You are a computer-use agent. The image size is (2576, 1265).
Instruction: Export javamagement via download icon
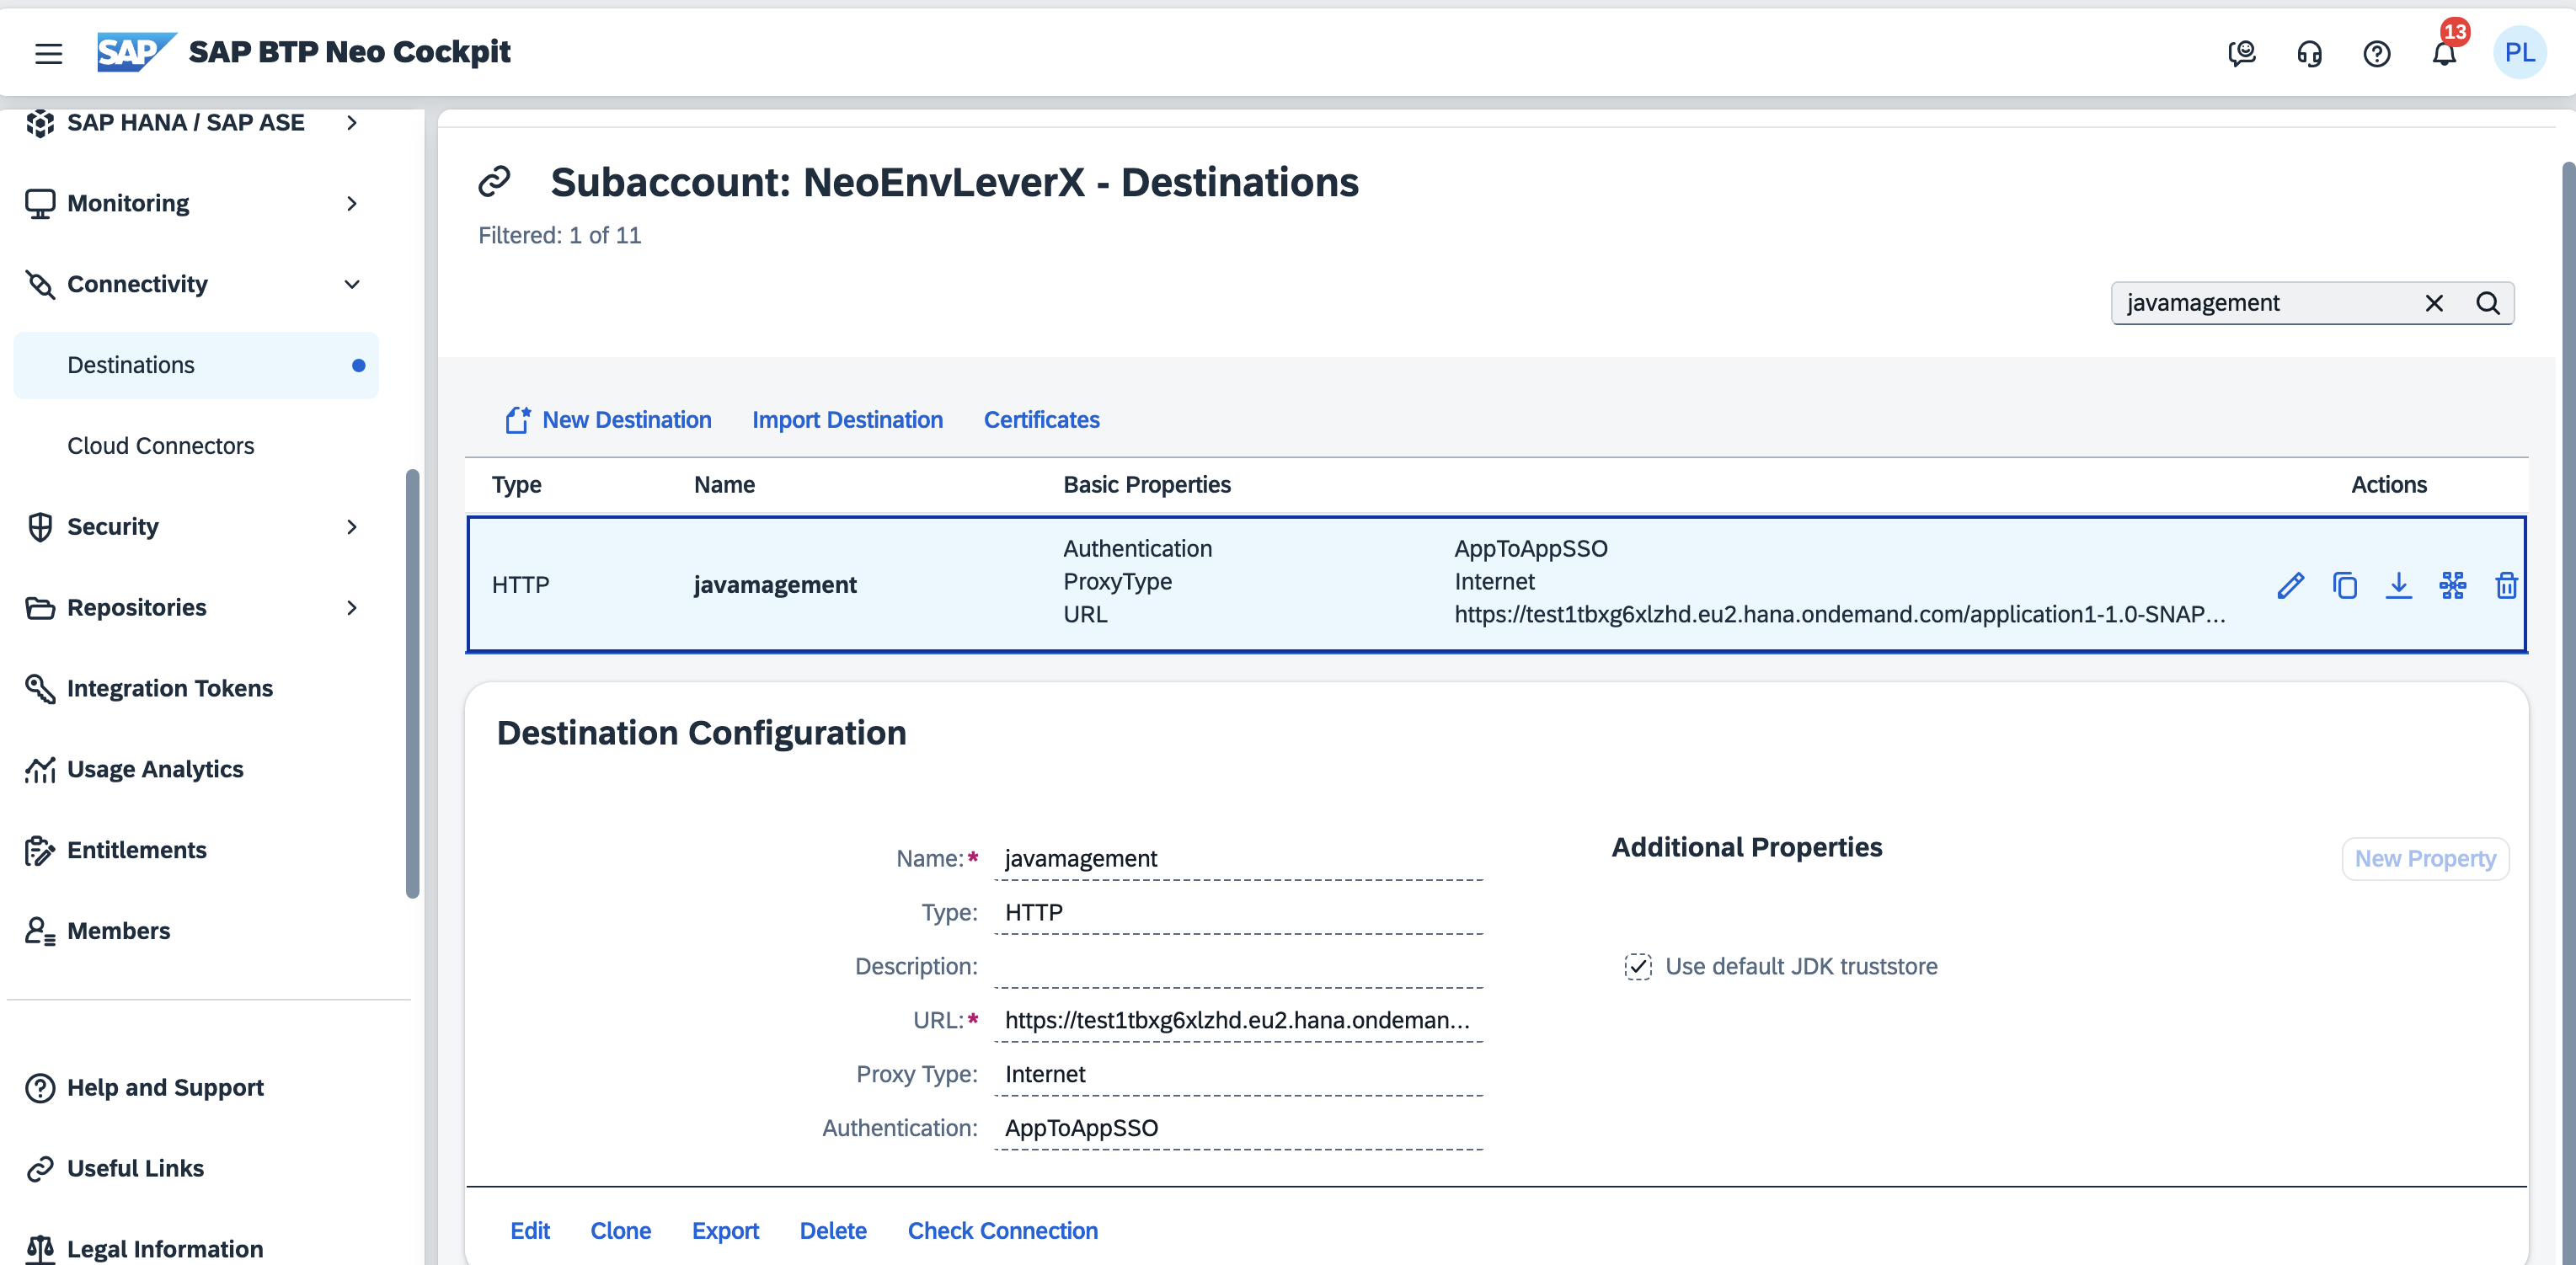click(x=2398, y=585)
